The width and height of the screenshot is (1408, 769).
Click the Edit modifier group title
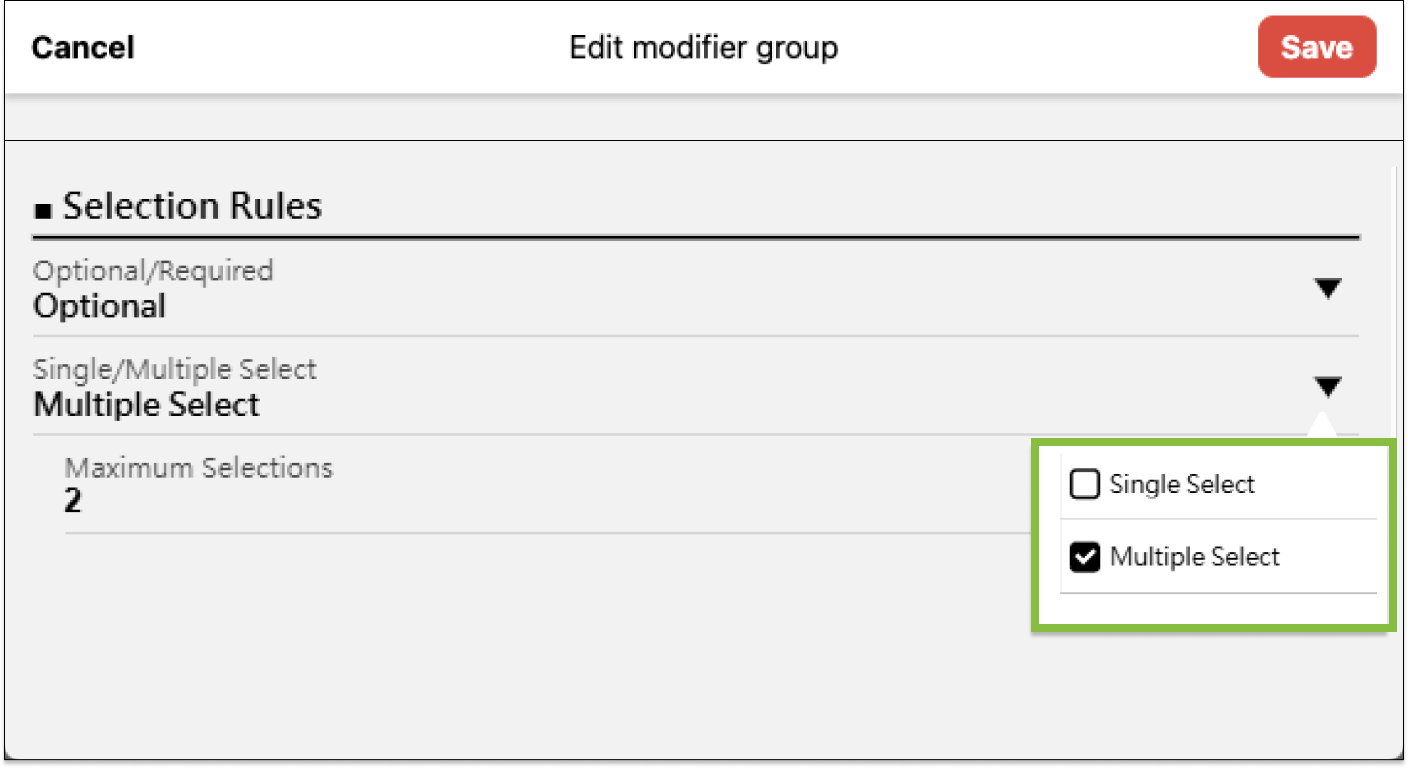point(703,47)
